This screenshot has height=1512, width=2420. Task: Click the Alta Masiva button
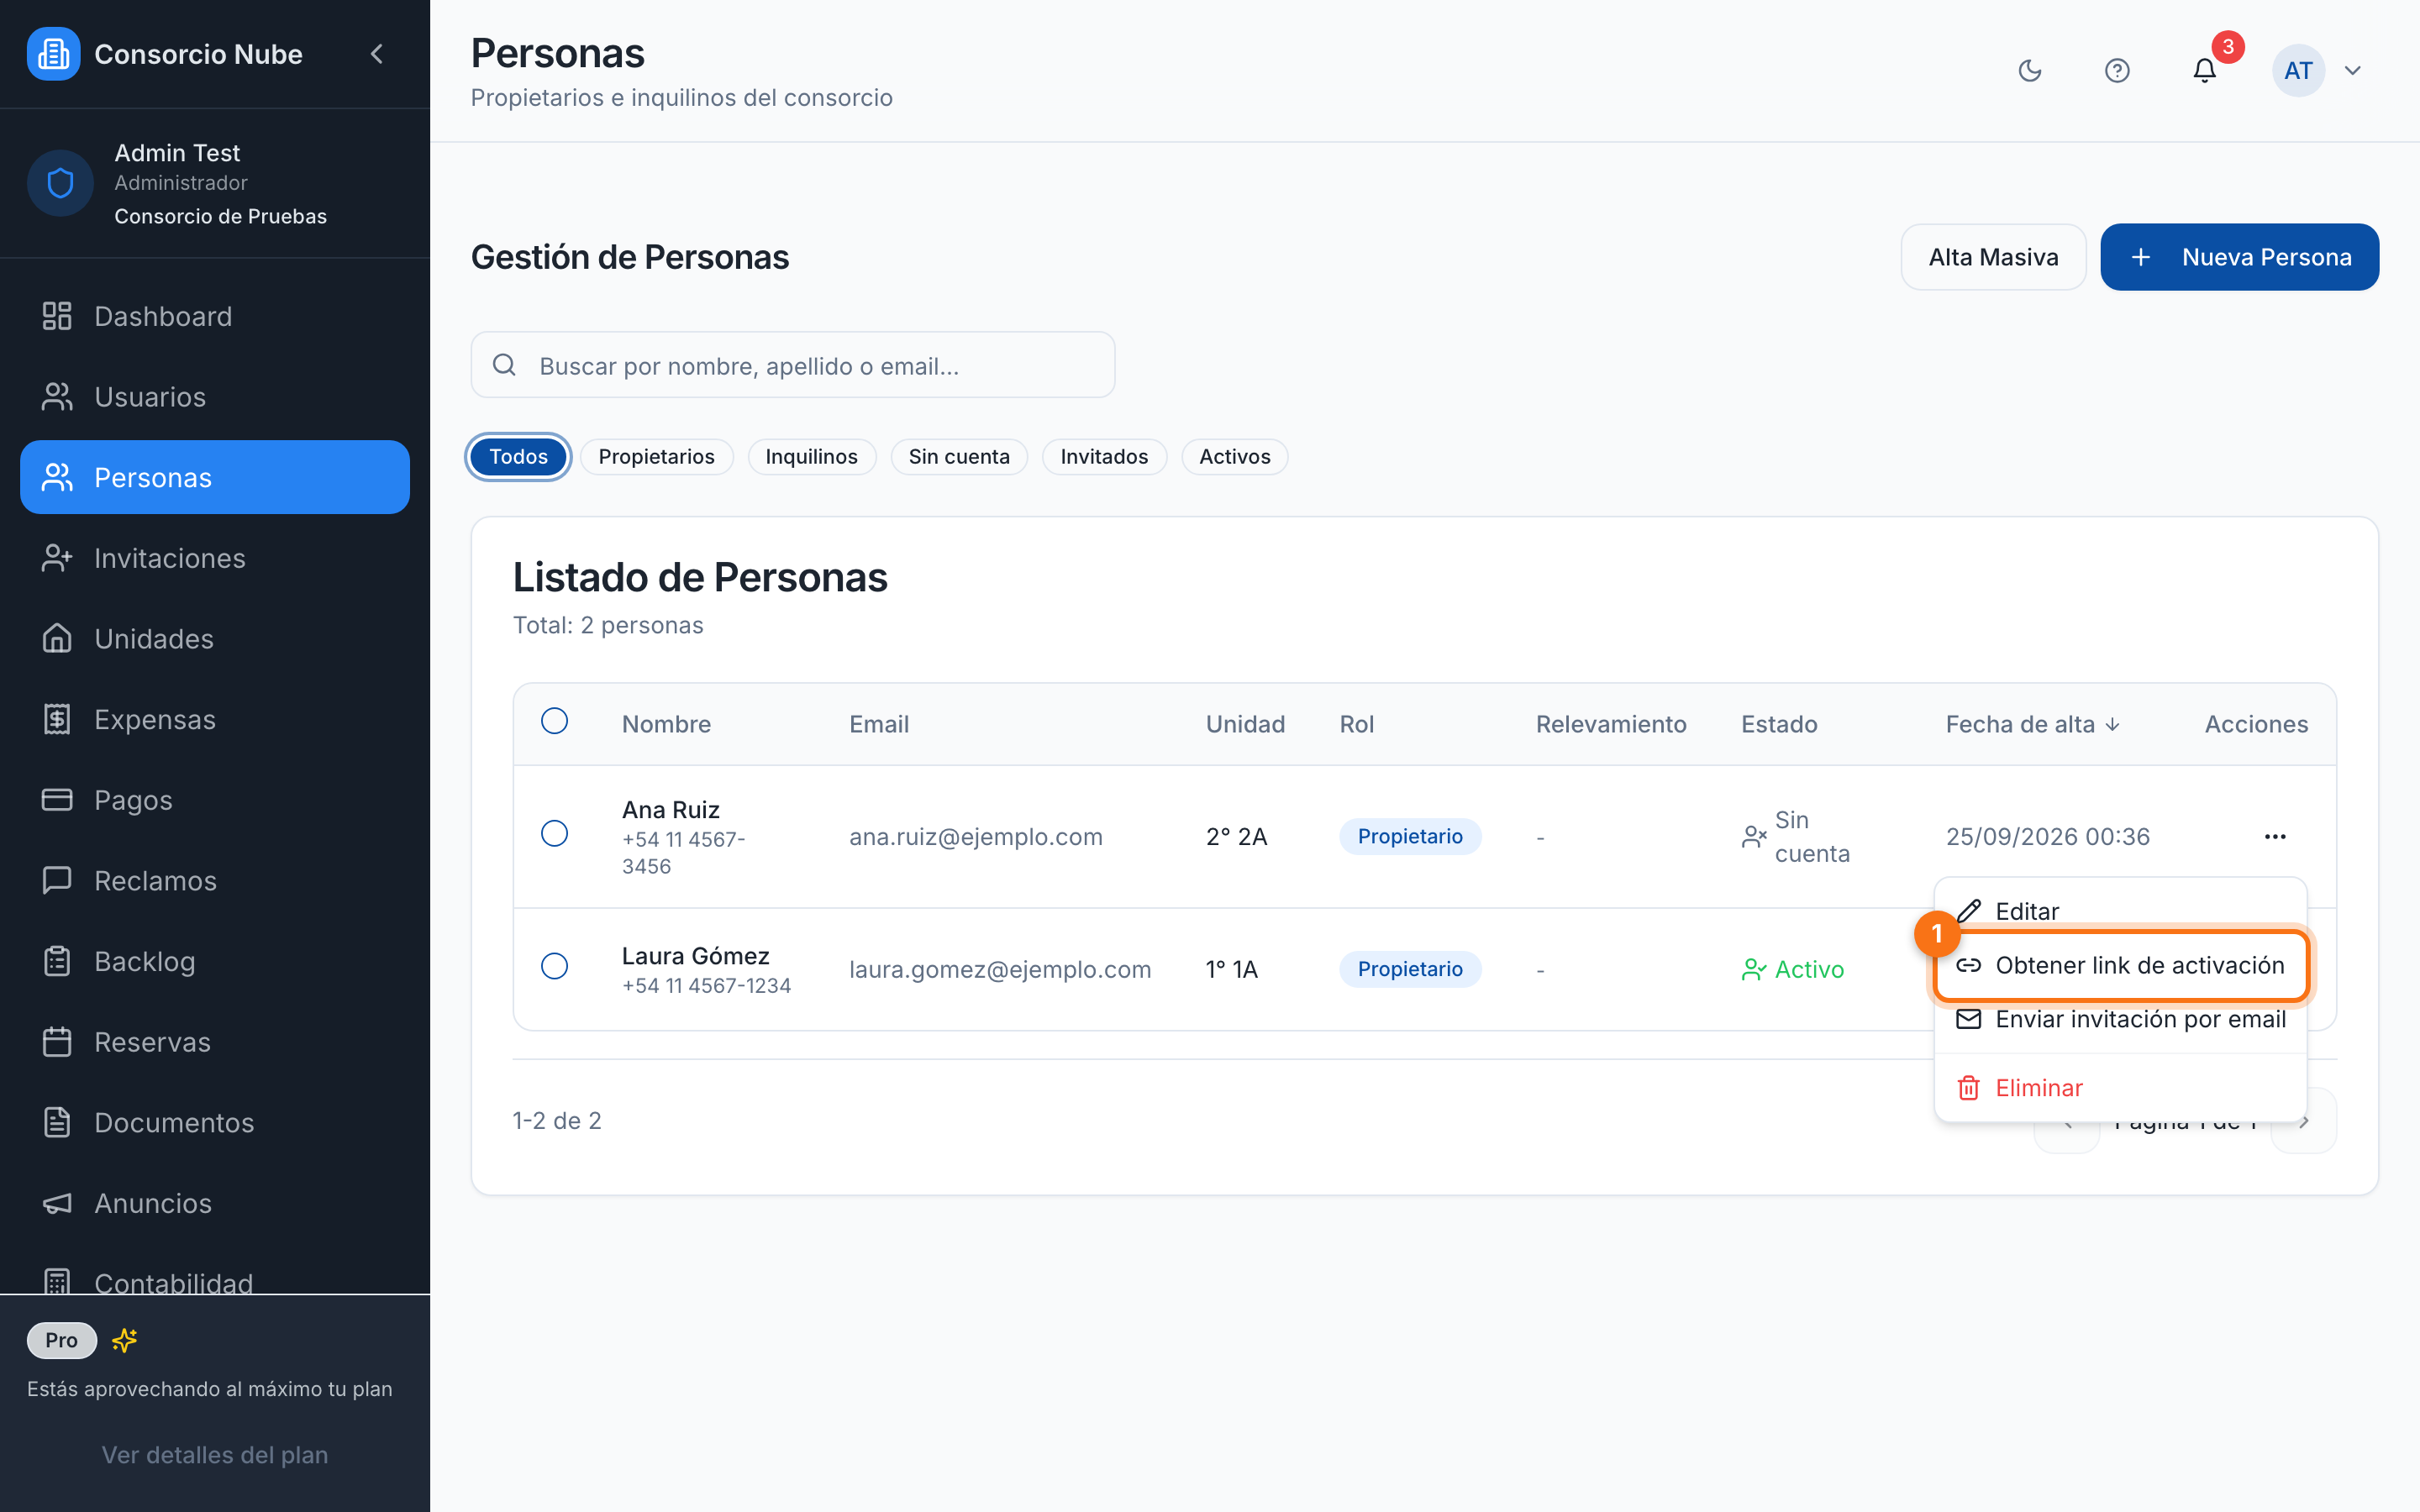click(x=1993, y=257)
